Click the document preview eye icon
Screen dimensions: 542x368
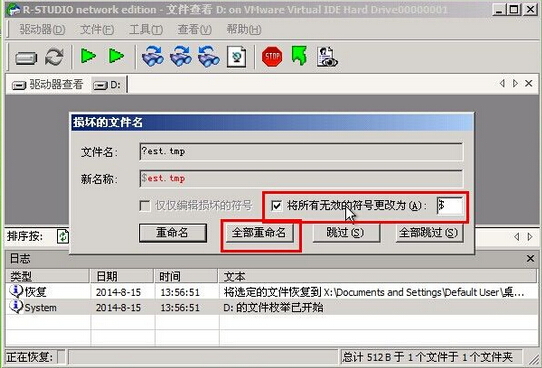tap(327, 57)
